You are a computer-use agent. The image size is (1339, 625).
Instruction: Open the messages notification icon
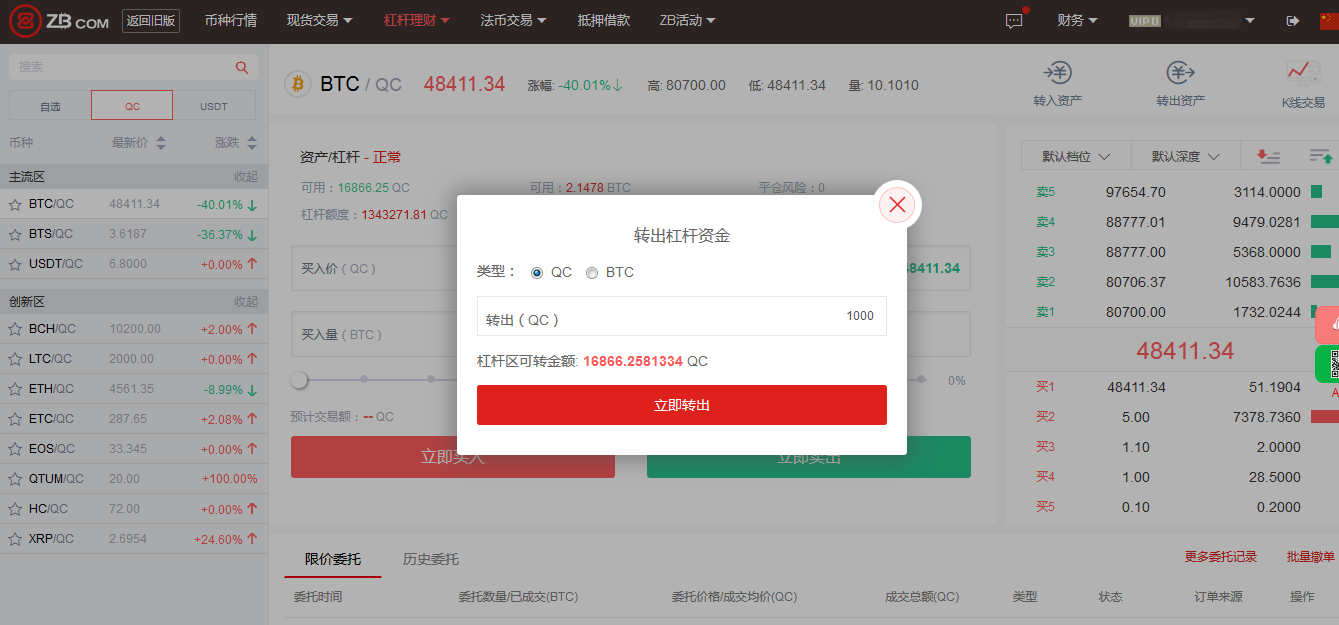pos(1014,20)
